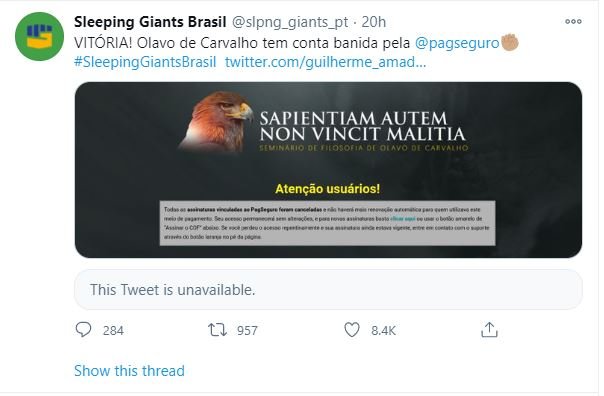
Task: Click the reply speech bubble icon
Action: pyautogui.click(x=83, y=330)
